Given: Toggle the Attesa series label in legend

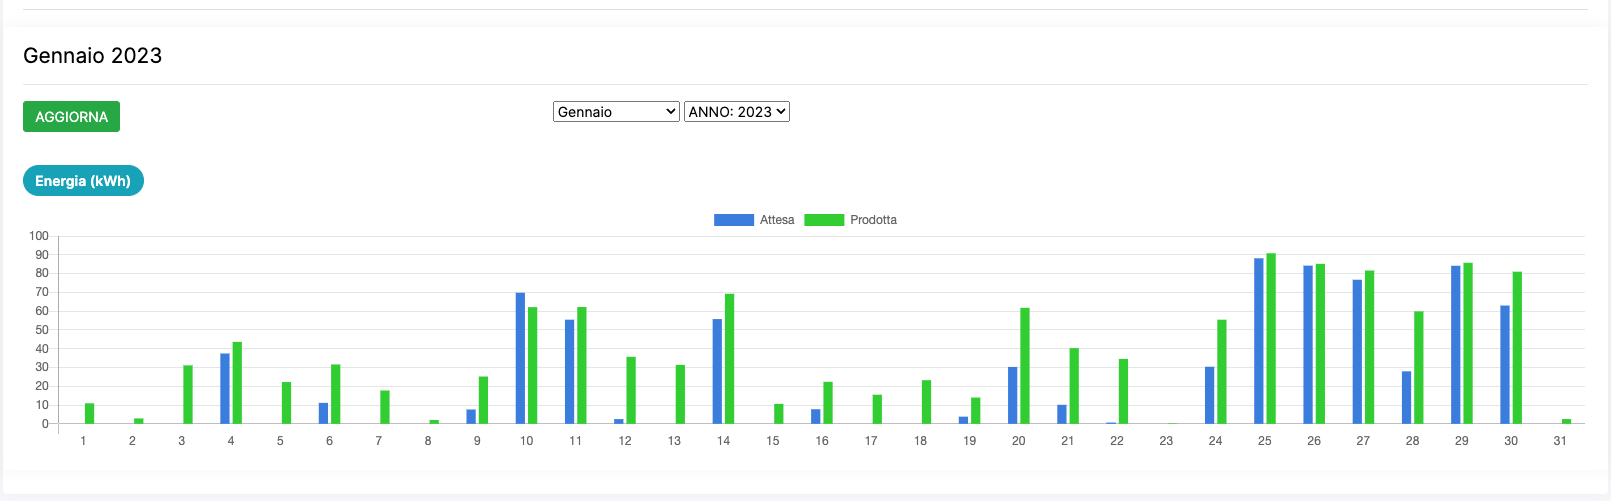Looking at the screenshot, I should tap(777, 220).
